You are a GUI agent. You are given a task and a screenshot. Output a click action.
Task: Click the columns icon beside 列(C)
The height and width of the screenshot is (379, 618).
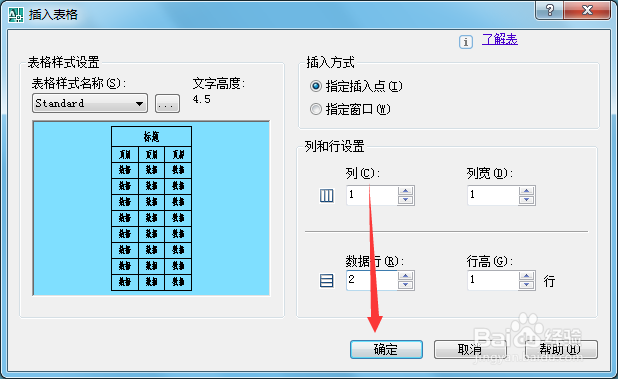(x=326, y=195)
